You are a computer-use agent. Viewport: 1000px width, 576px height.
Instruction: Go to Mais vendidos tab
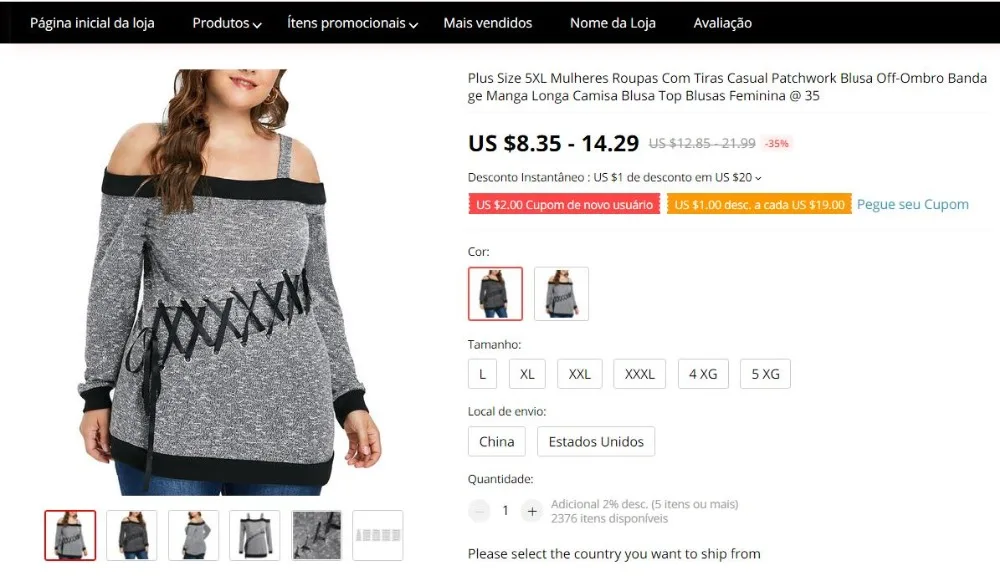[487, 23]
